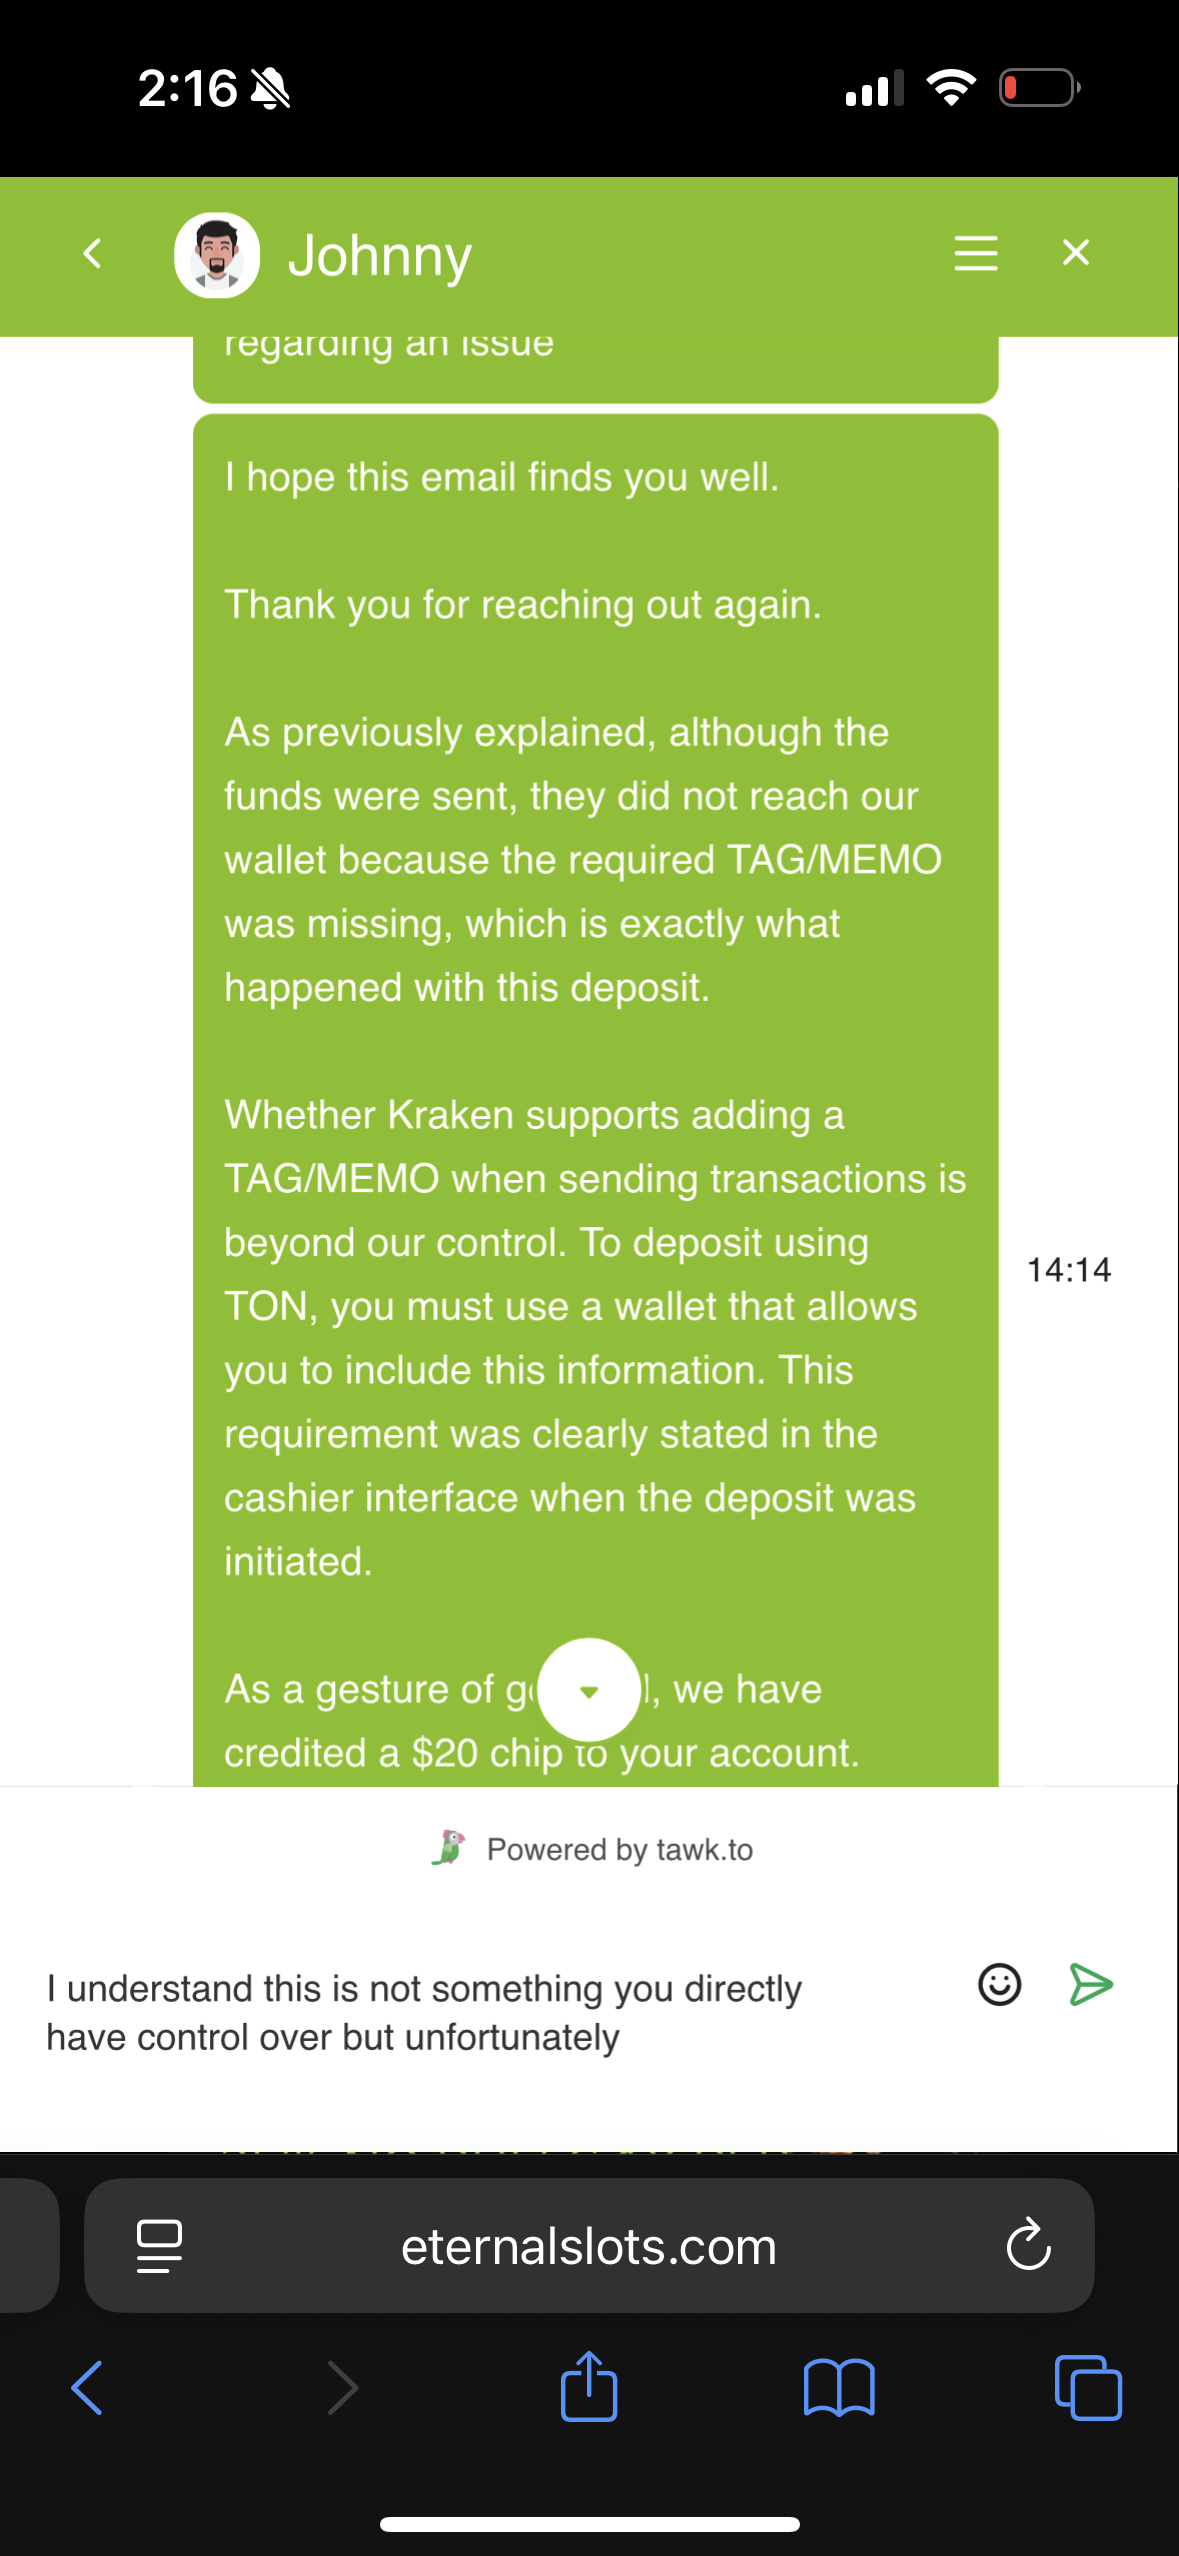Open the Safari share sheet
The image size is (1179, 2556).
pos(589,2386)
